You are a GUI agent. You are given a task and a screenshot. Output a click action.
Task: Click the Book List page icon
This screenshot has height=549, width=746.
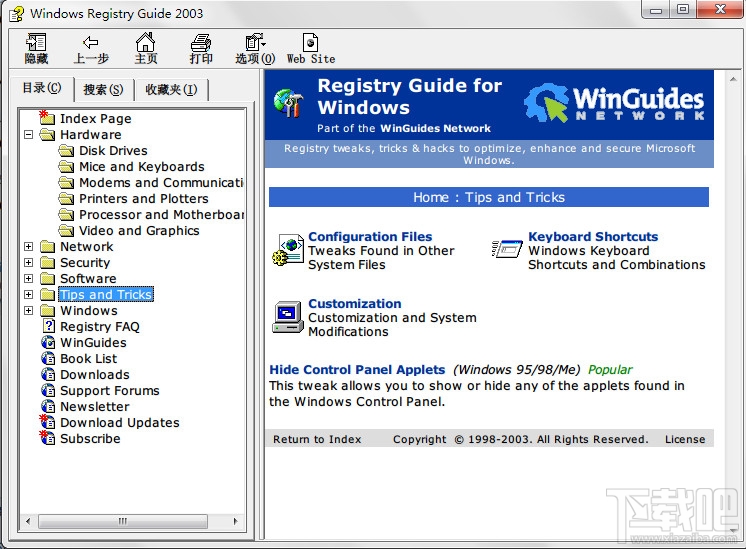(48, 358)
